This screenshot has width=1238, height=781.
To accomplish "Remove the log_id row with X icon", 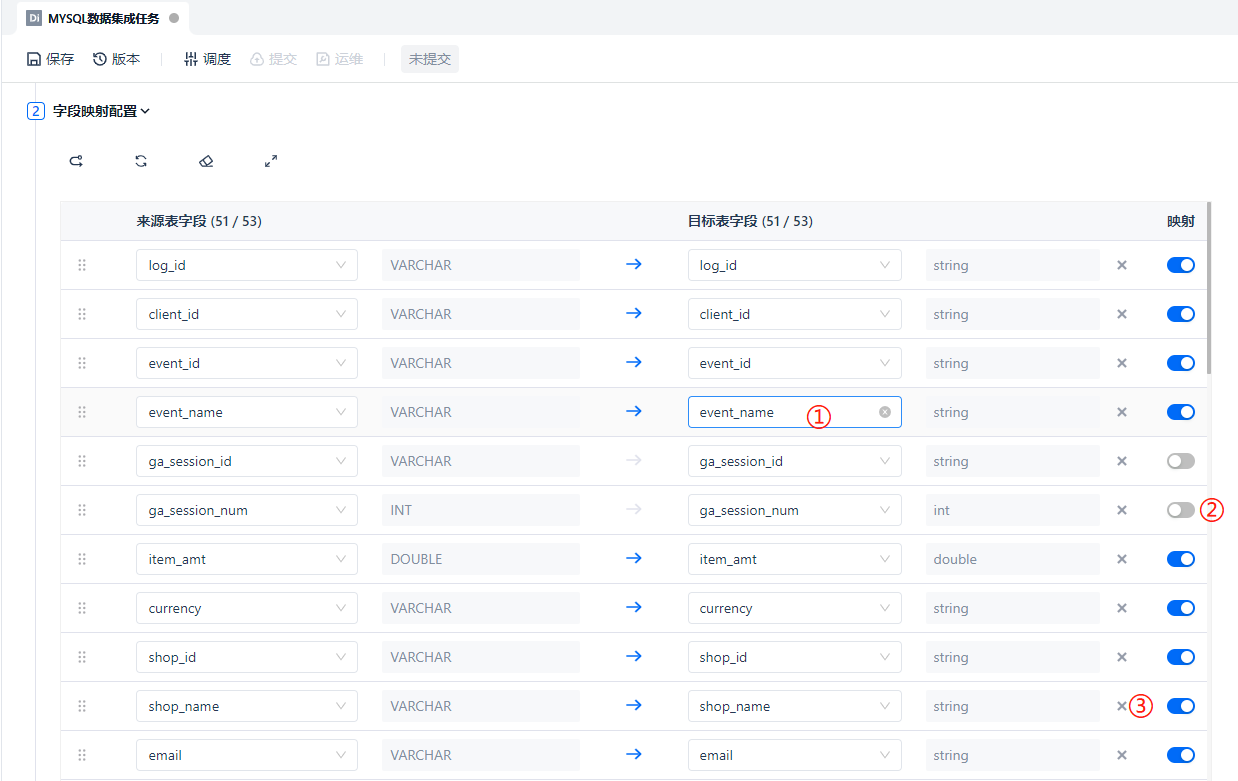I will point(1121,265).
